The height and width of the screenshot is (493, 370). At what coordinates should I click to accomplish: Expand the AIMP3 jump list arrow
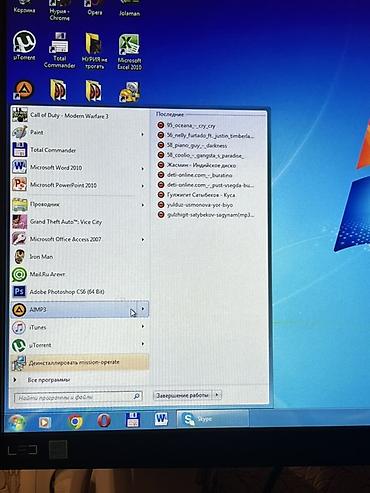143,309
